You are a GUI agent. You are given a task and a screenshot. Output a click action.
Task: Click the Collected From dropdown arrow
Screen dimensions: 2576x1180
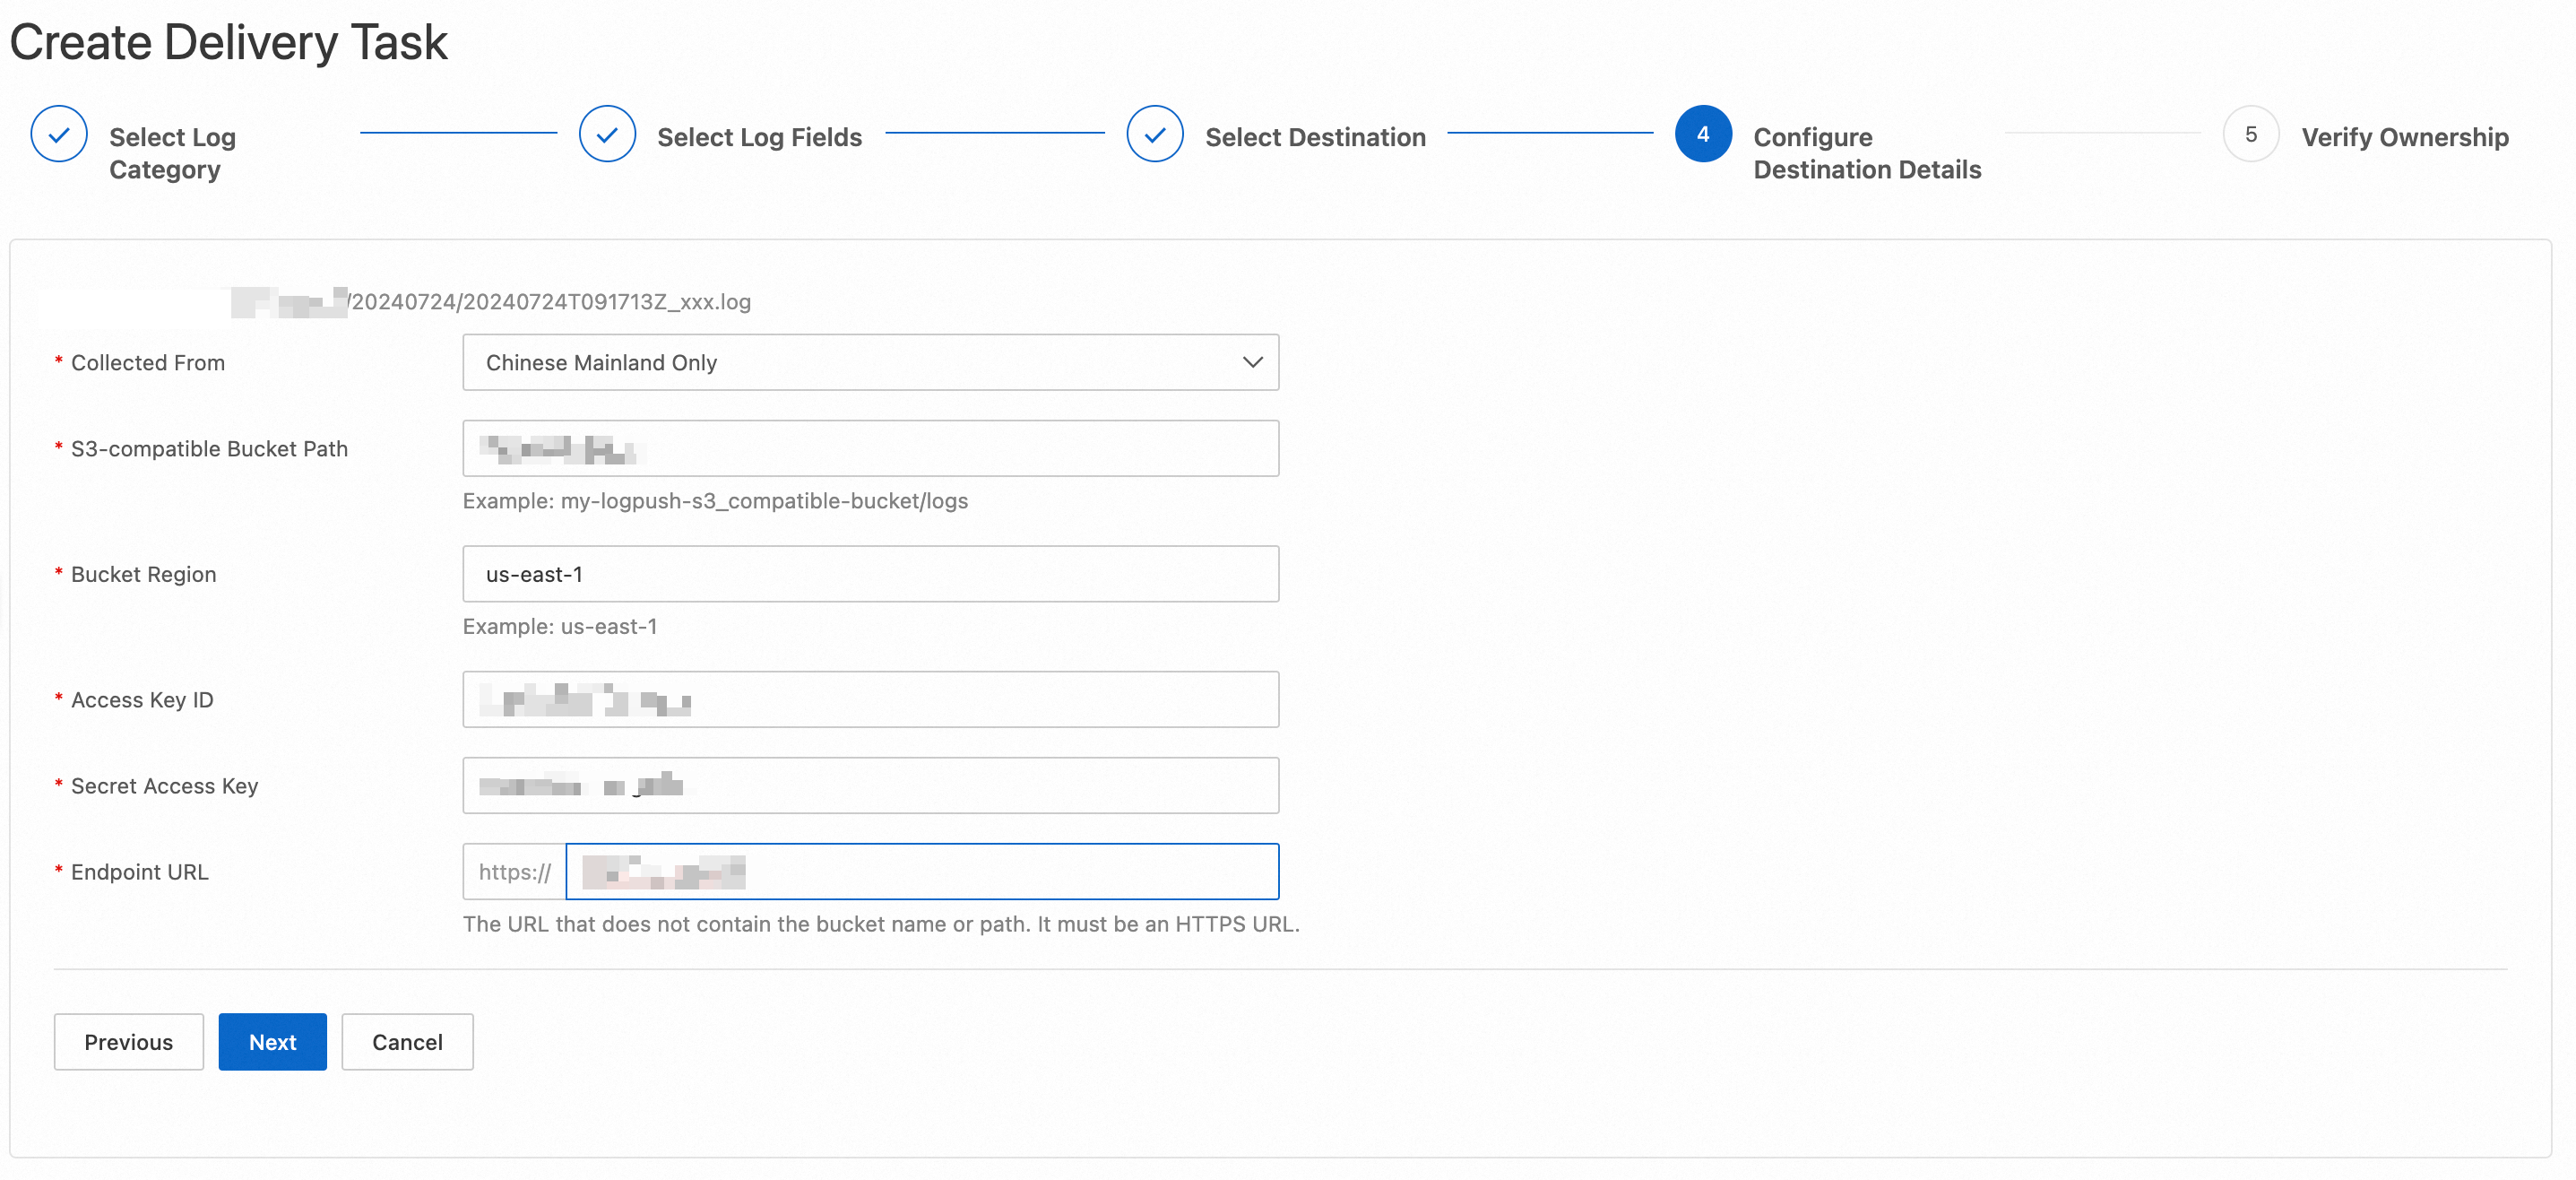click(x=1252, y=362)
